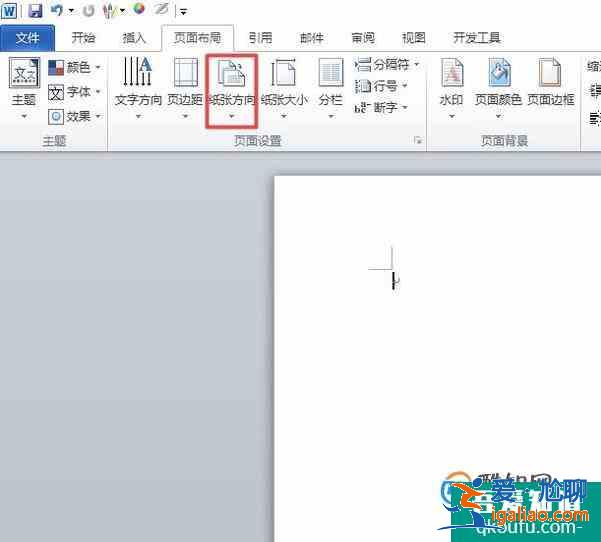Image resolution: width=601 pixels, height=542 pixels.
Task: Click the color wheel icon in quick access
Action: (x=139, y=8)
